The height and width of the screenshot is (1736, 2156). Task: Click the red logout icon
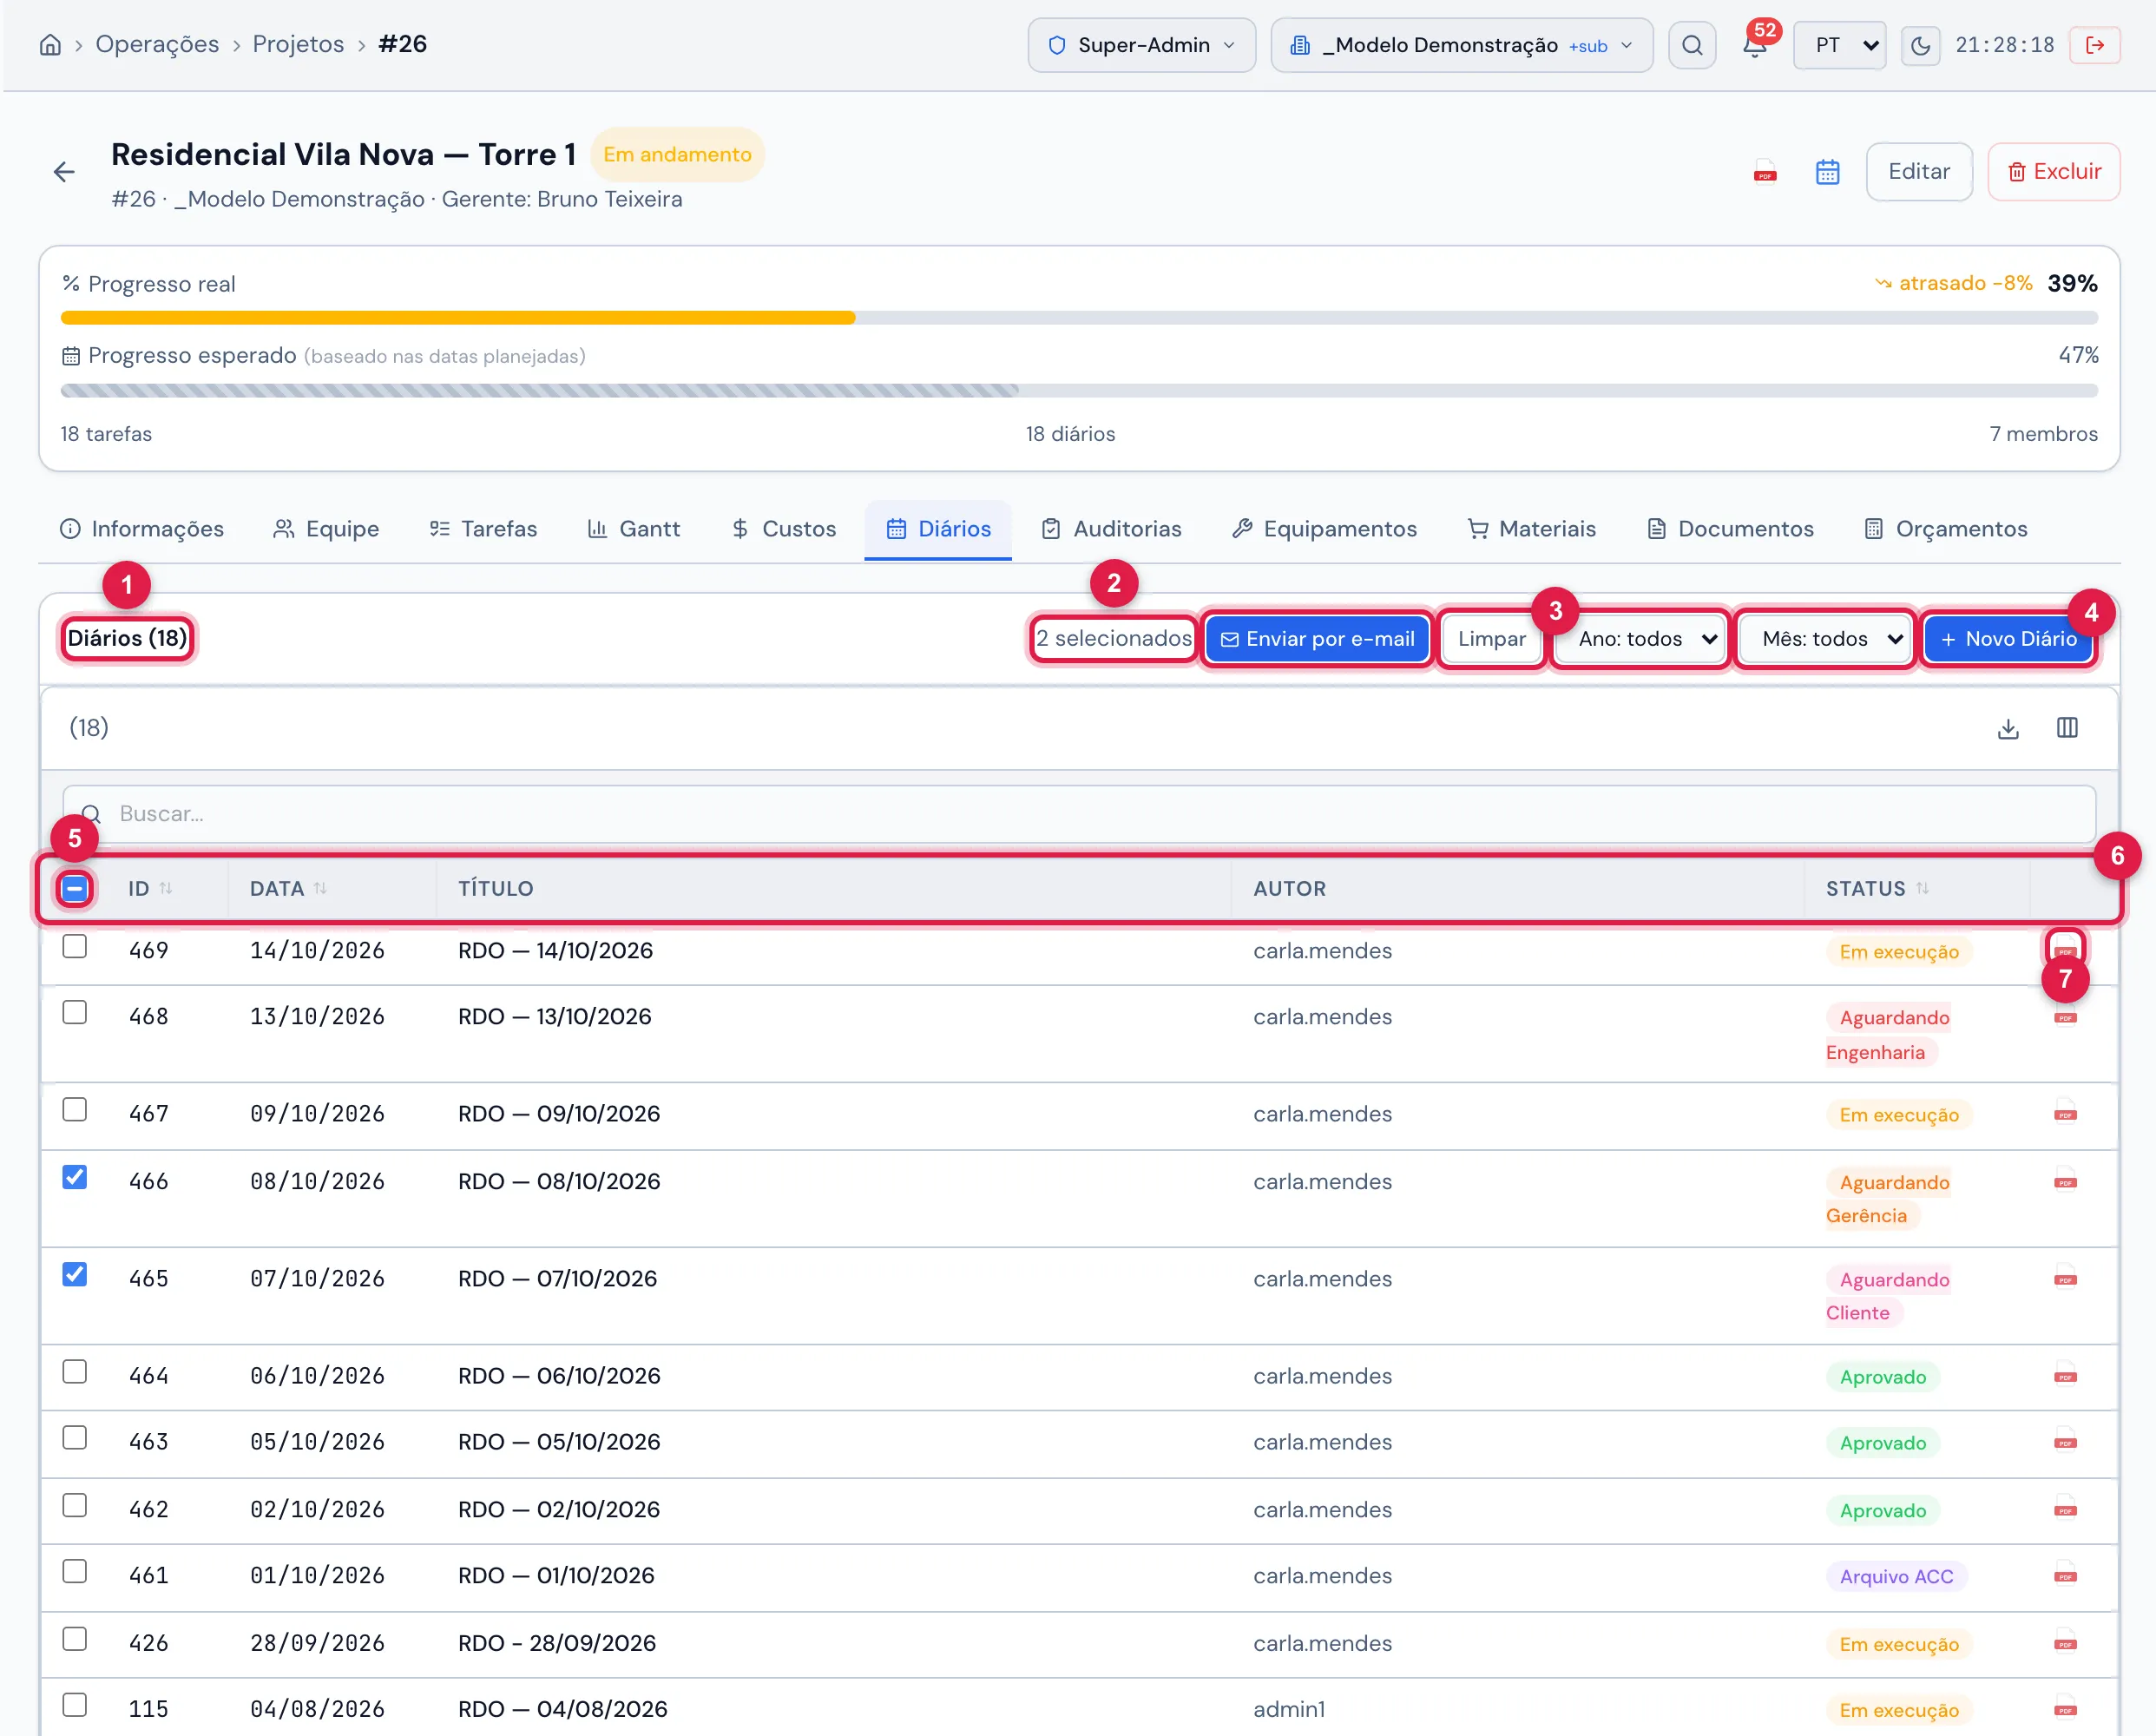pos(2095,45)
